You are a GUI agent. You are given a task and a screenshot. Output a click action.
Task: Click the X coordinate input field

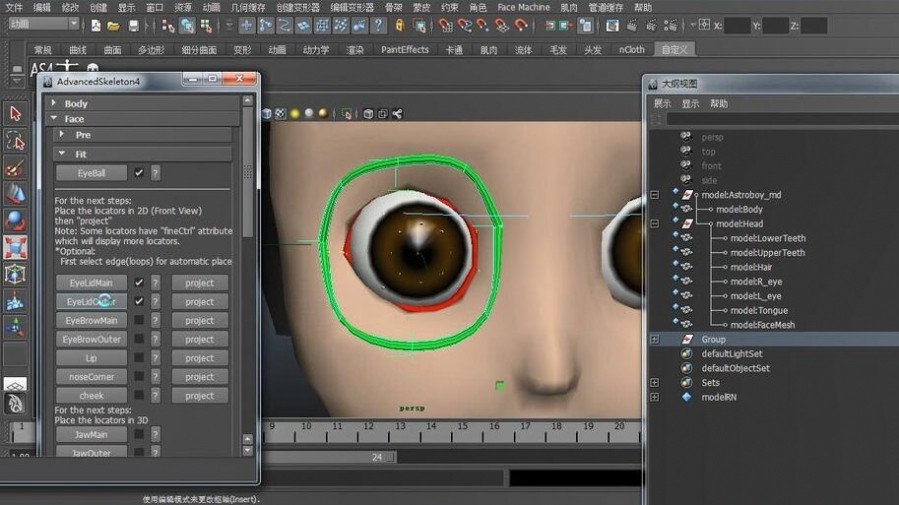pyautogui.click(x=737, y=26)
